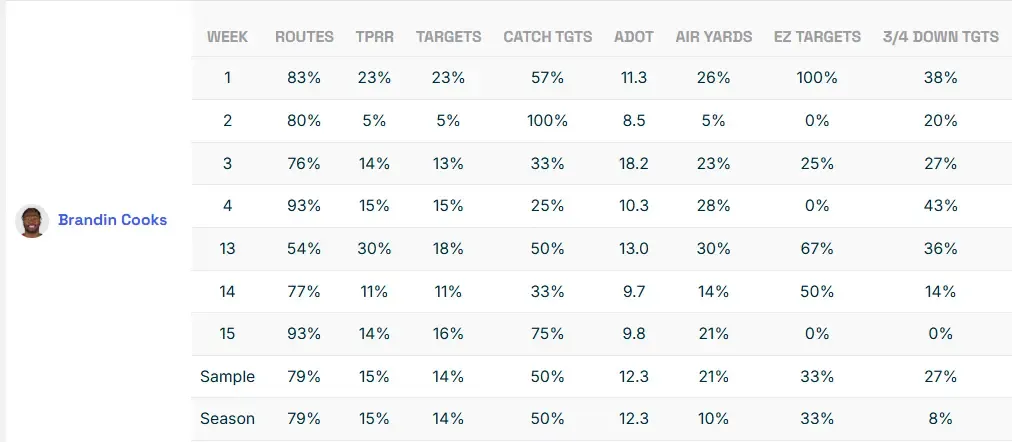Click the AIR YARDS column header

(x=713, y=37)
